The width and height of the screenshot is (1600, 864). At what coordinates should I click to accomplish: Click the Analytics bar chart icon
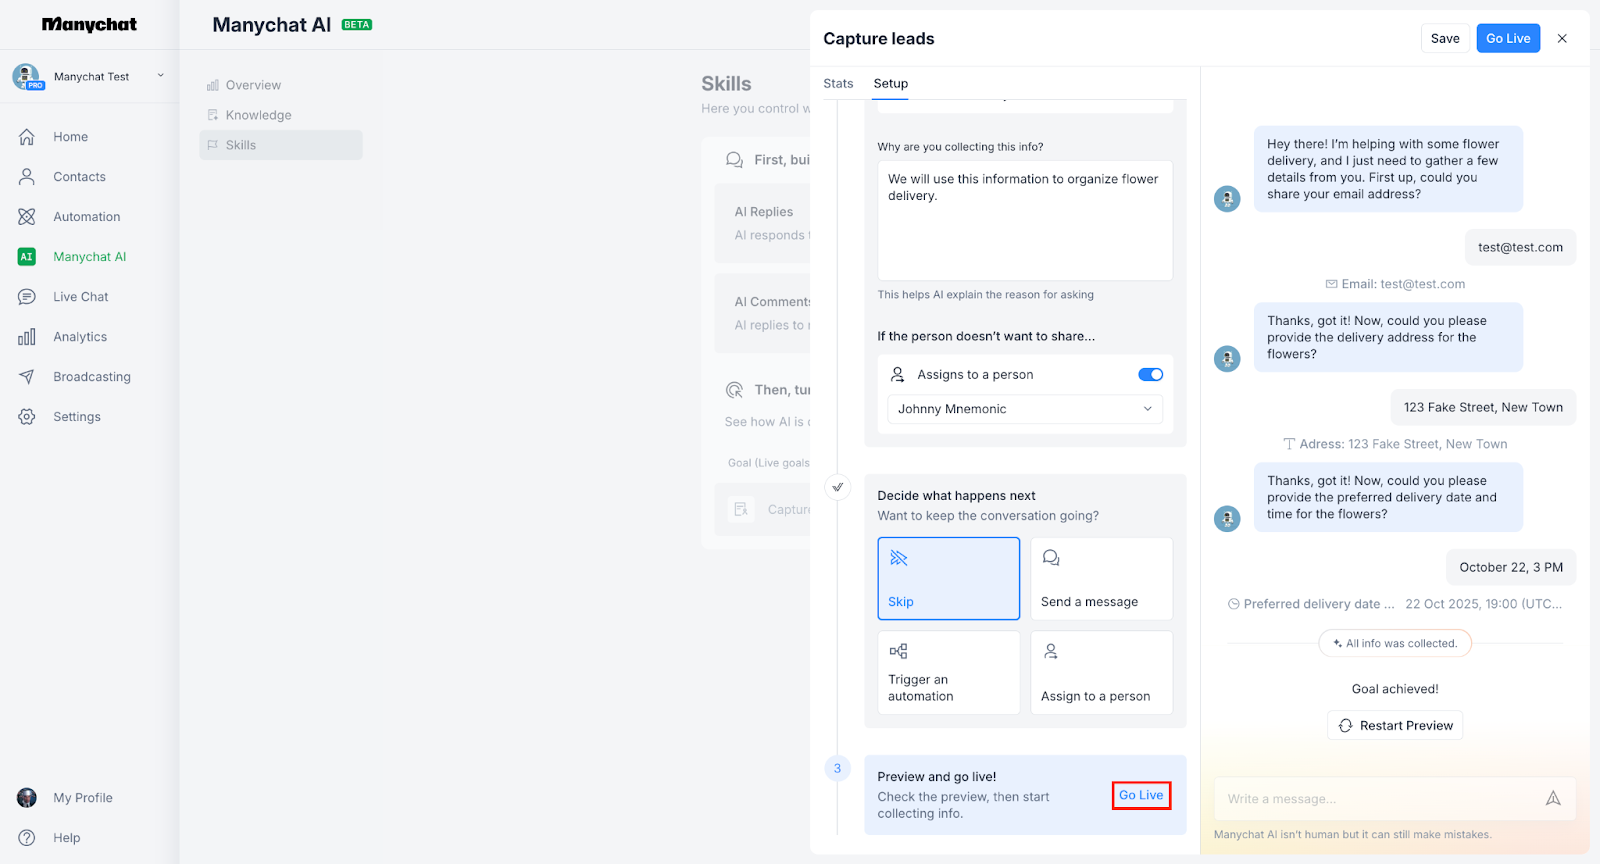27,337
